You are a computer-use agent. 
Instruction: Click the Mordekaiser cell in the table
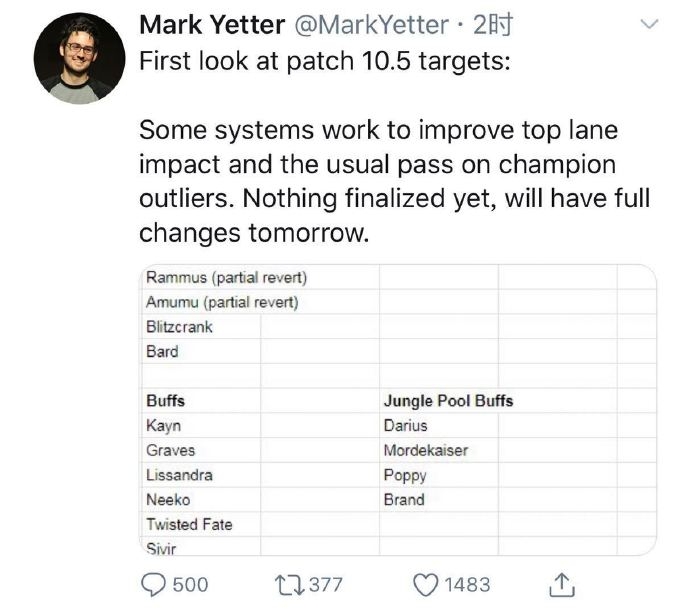pyautogui.click(x=426, y=450)
